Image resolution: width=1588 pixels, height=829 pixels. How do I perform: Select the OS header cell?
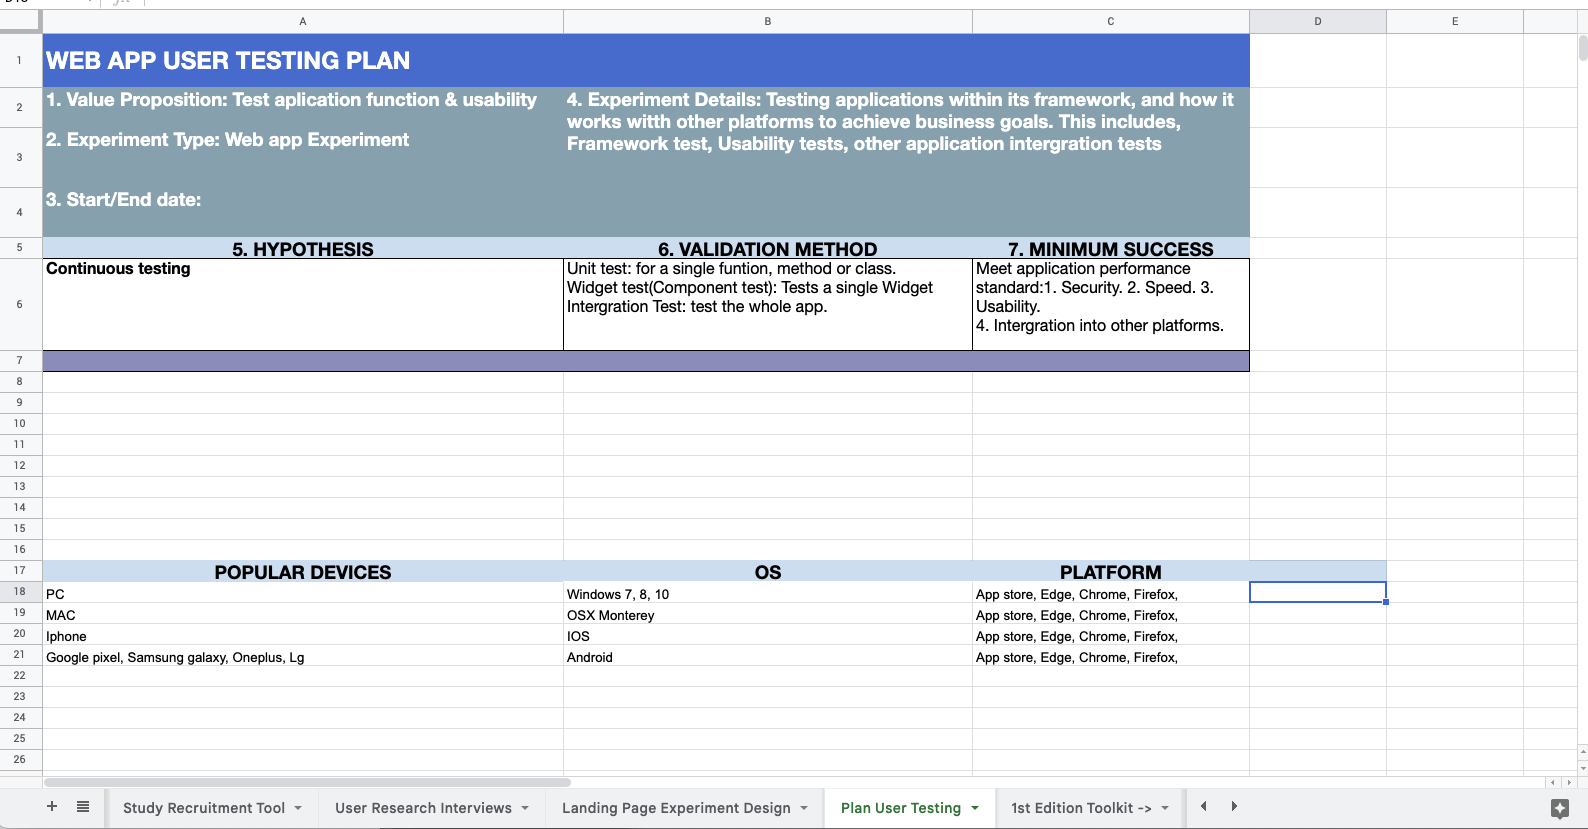coord(768,571)
